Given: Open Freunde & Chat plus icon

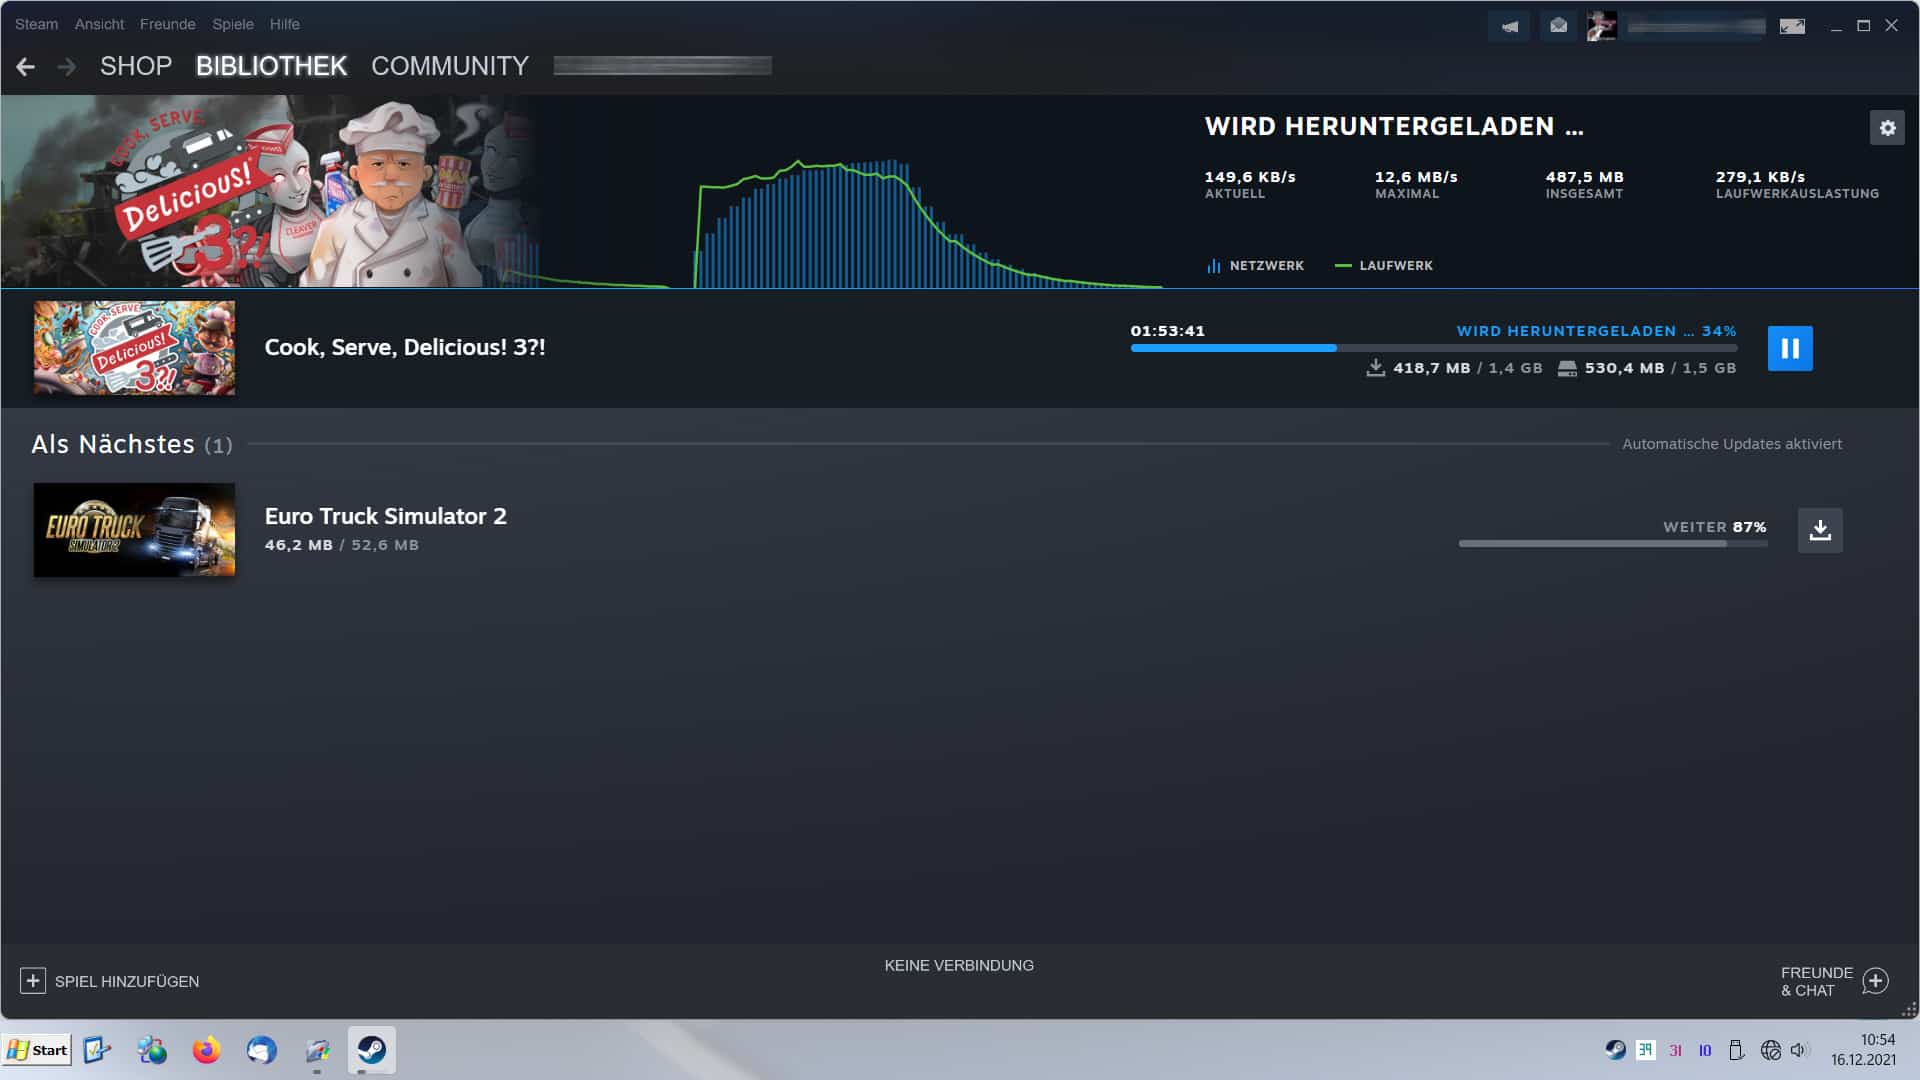Looking at the screenshot, I should [x=1876, y=981].
